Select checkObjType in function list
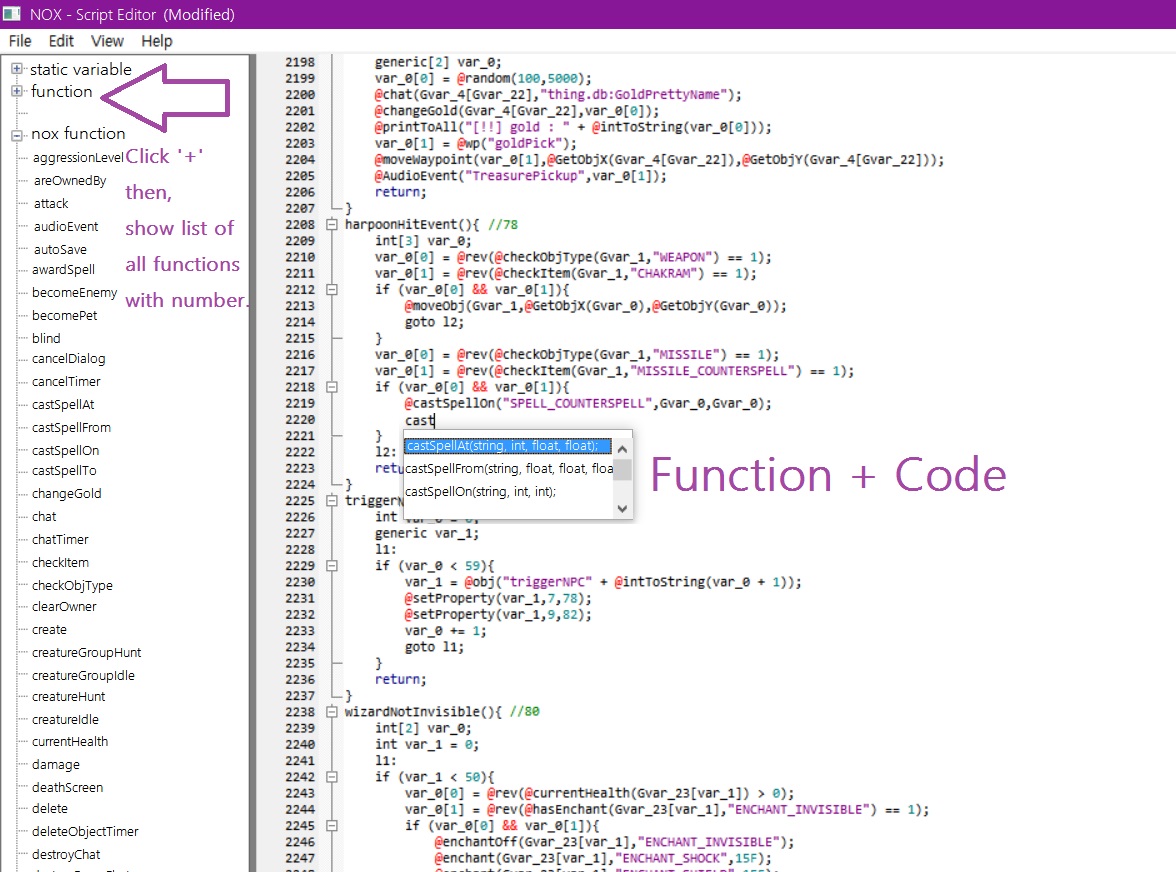1176x872 pixels. [x=72, y=586]
